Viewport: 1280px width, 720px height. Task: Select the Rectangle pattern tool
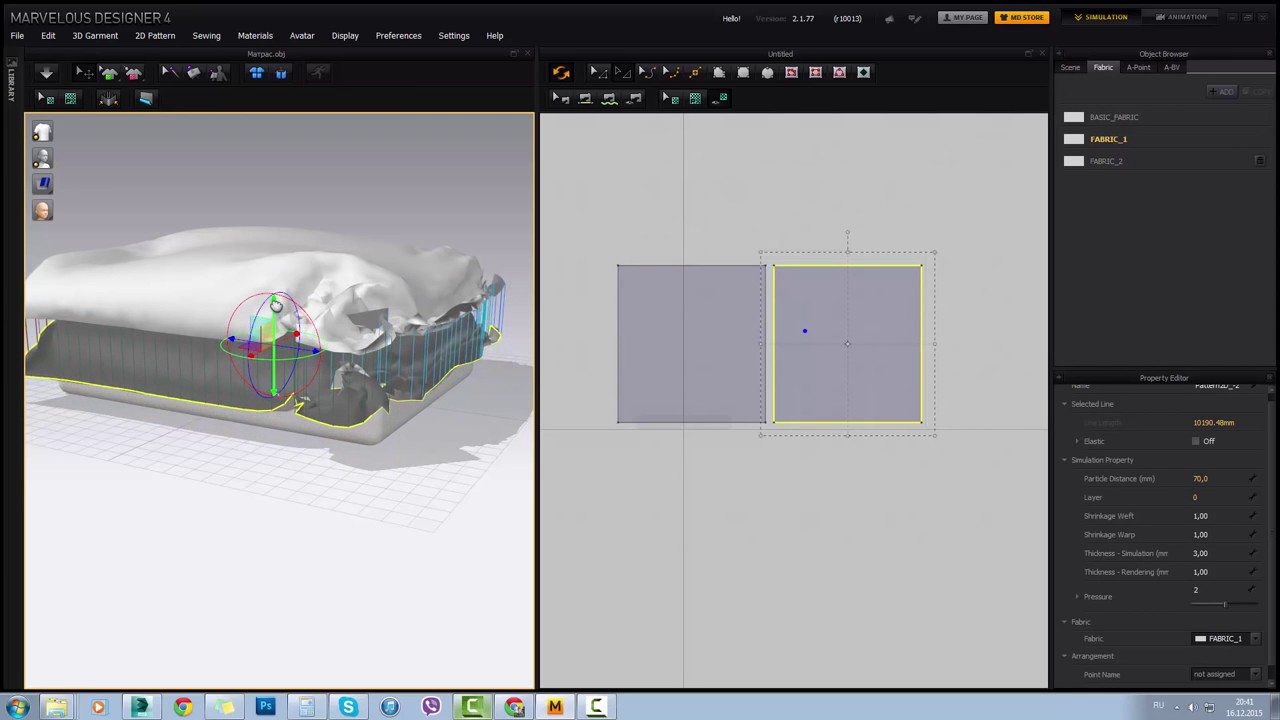(743, 72)
